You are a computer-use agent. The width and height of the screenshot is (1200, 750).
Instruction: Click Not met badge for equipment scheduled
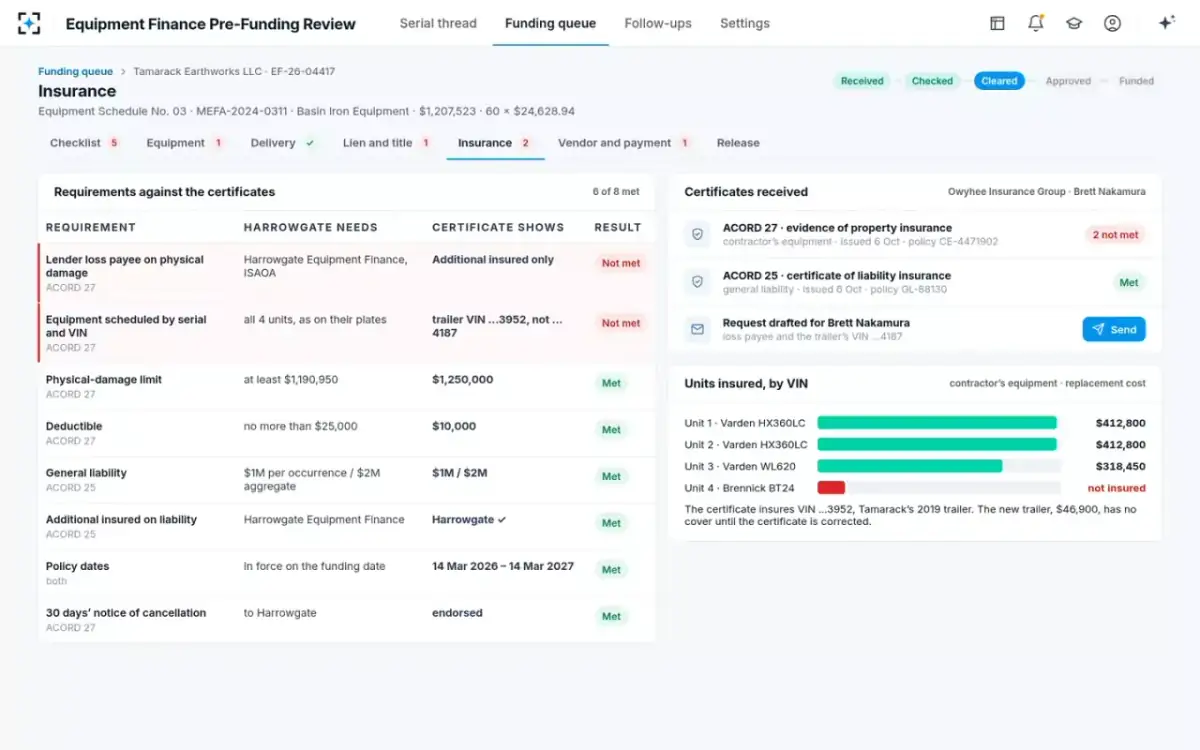(620, 323)
